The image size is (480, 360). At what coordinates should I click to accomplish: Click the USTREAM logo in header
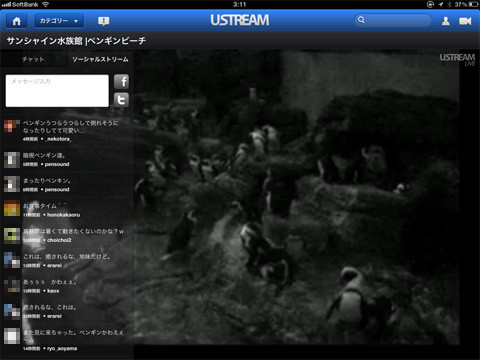tap(240, 20)
